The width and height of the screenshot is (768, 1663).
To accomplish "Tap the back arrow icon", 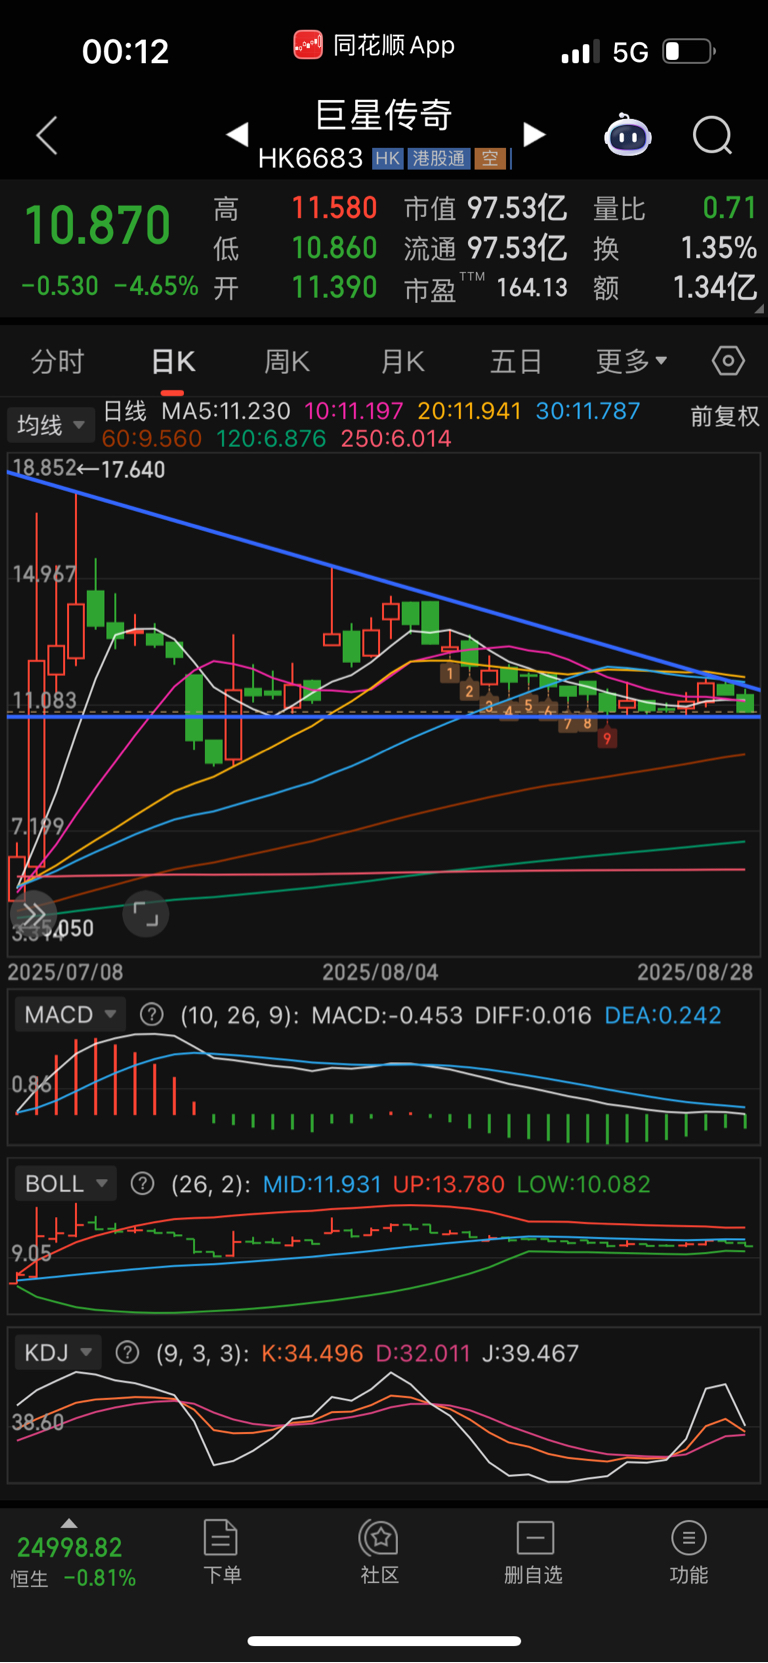I will click(47, 135).
